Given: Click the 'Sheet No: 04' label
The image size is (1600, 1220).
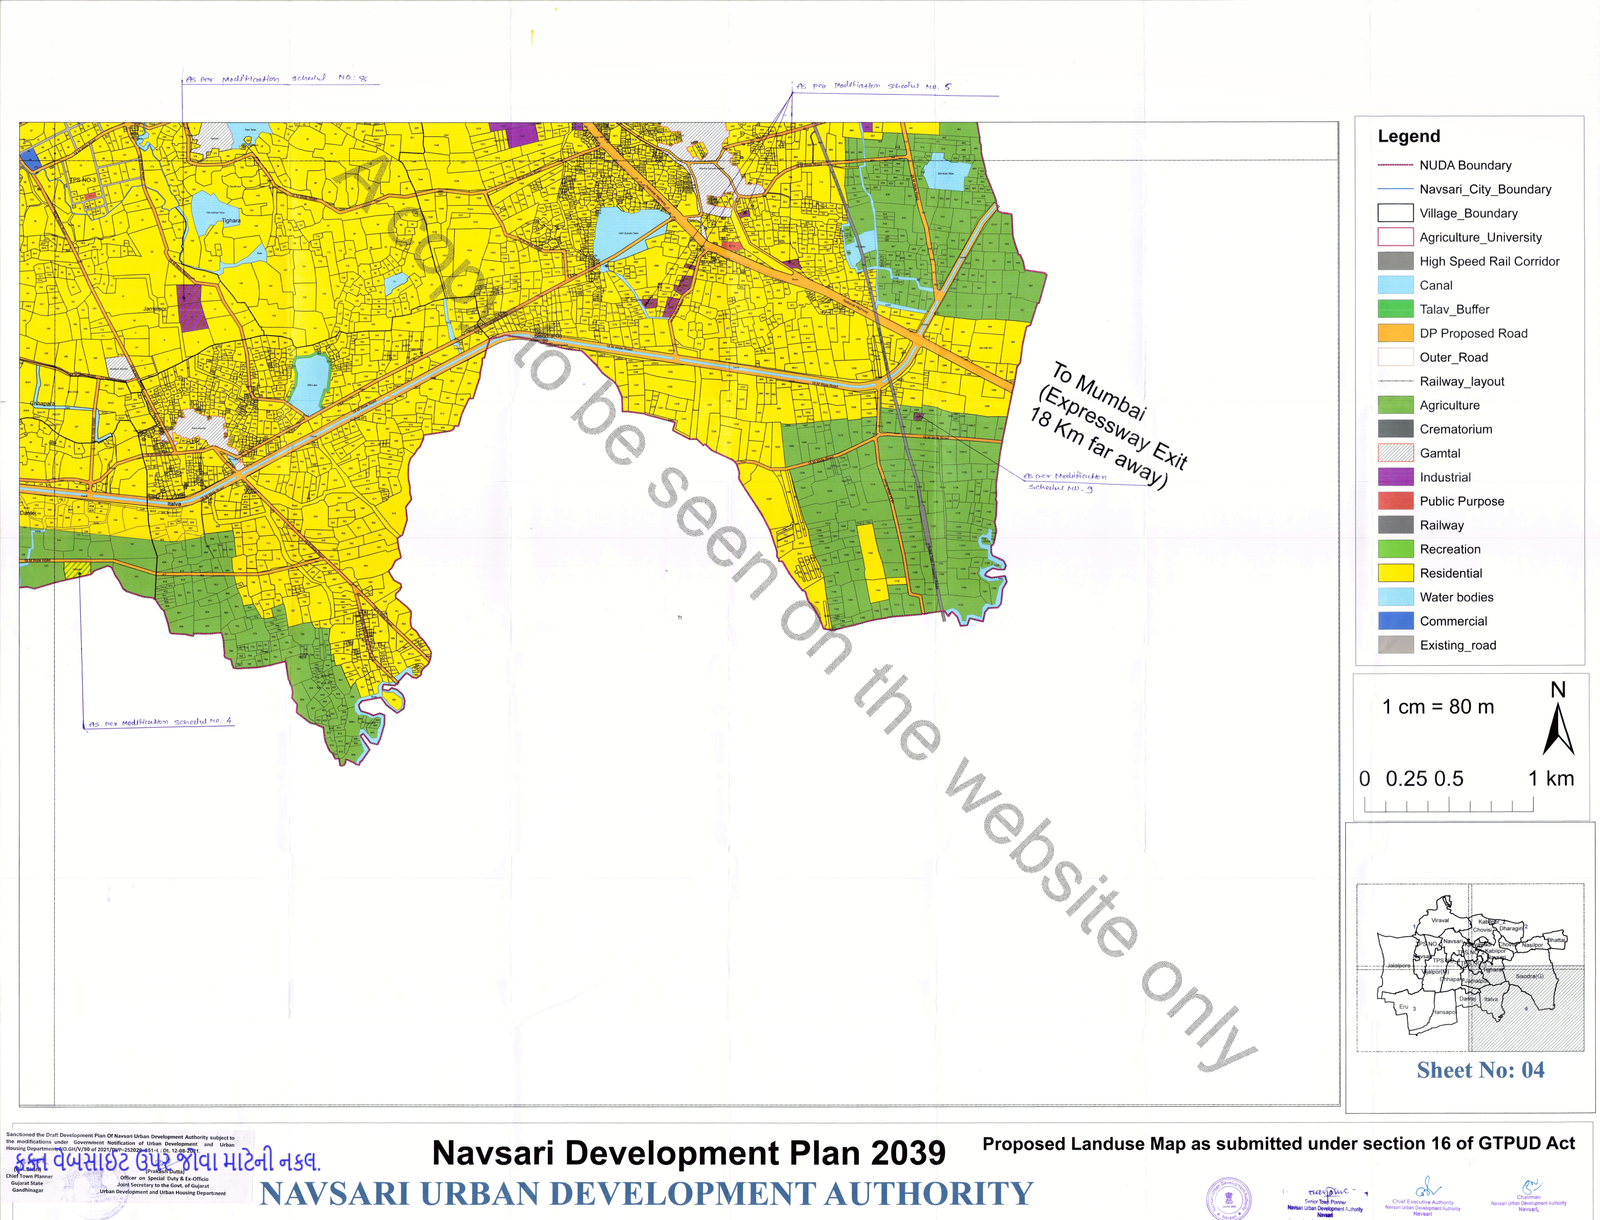Looking at the screenshot, I should [x=1480, y=1070].
